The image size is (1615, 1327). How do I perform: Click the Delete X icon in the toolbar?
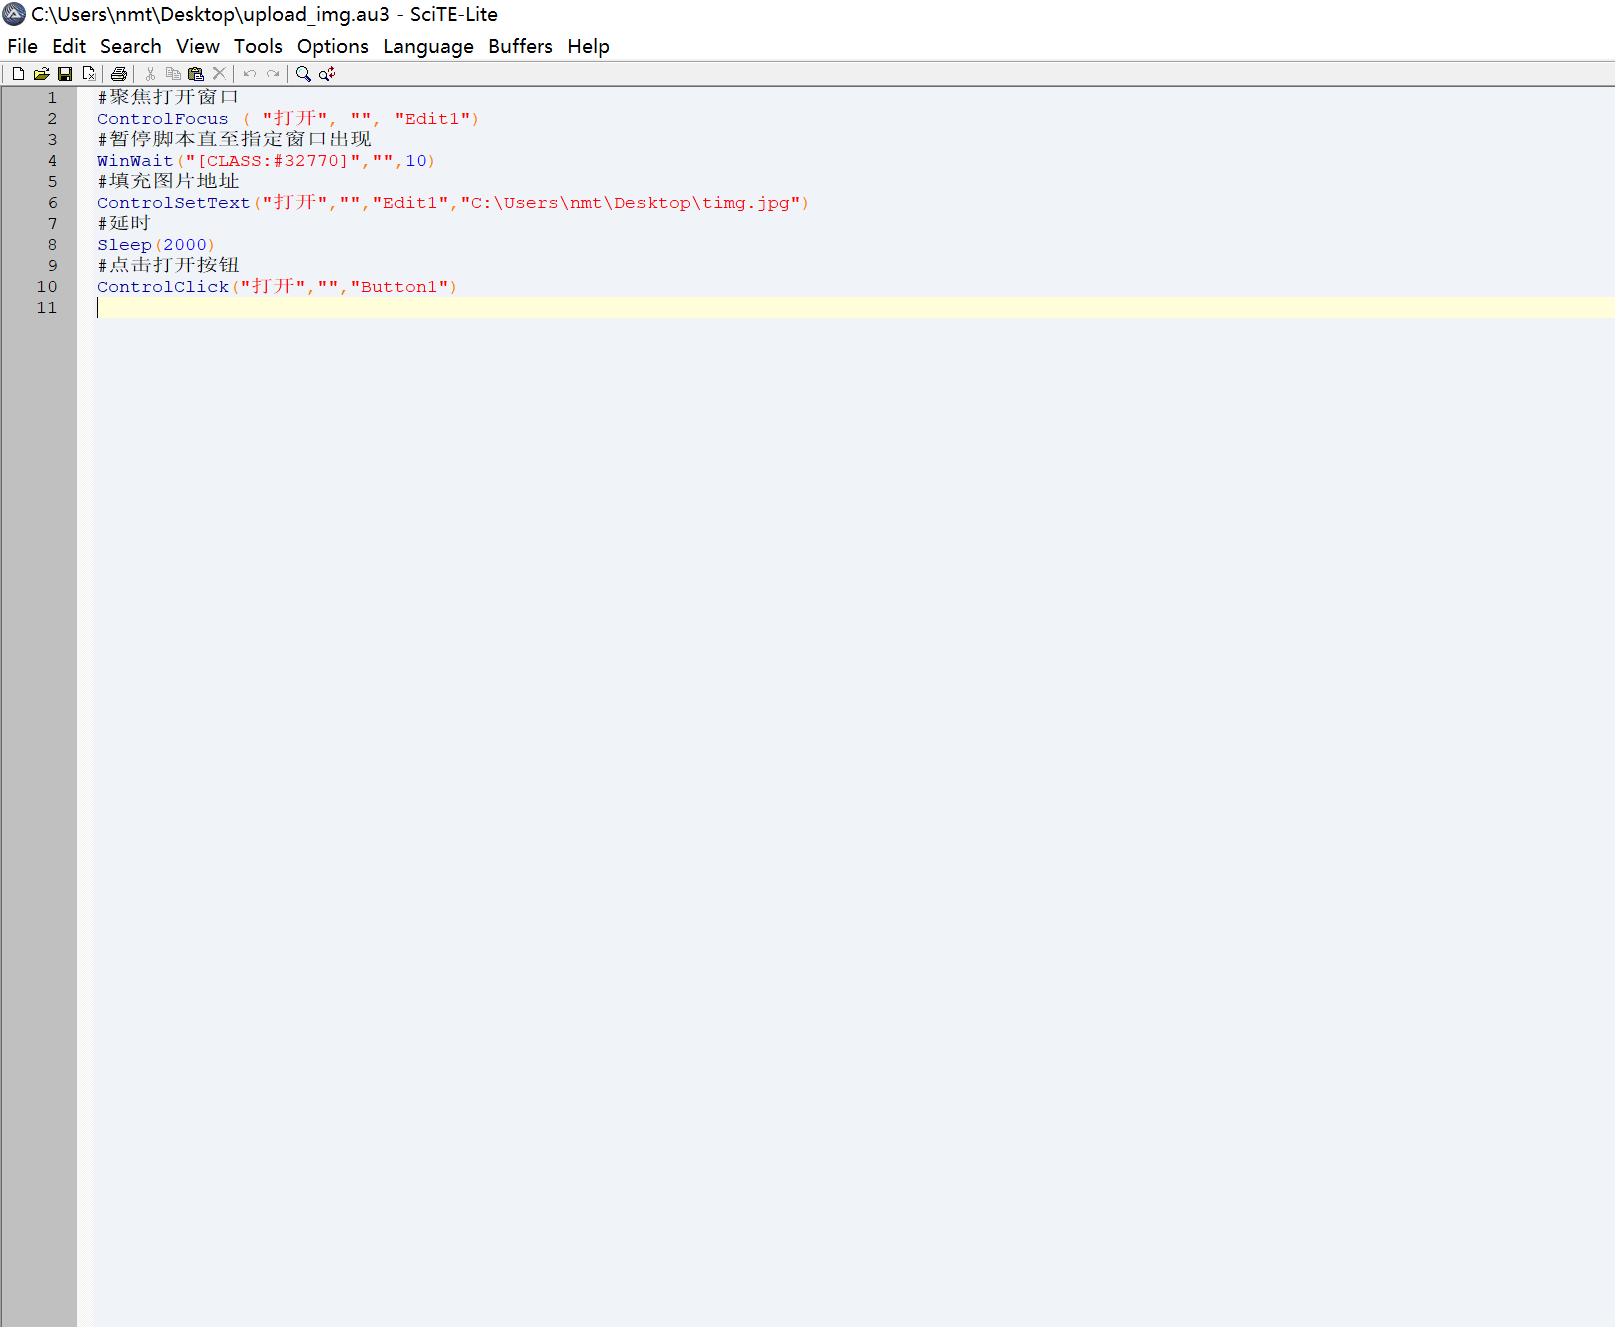(x=219, y=74)
